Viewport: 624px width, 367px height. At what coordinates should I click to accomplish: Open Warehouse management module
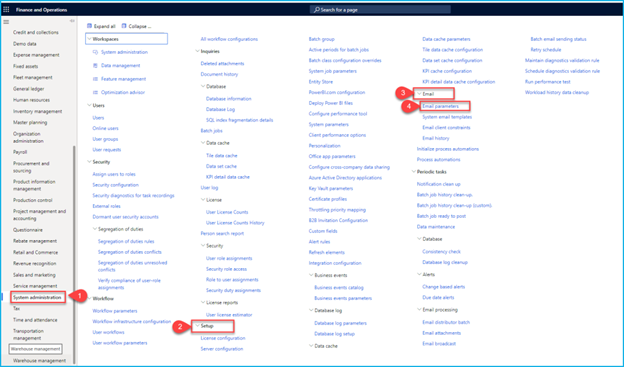pyautogui.click(x=39, y=361)
